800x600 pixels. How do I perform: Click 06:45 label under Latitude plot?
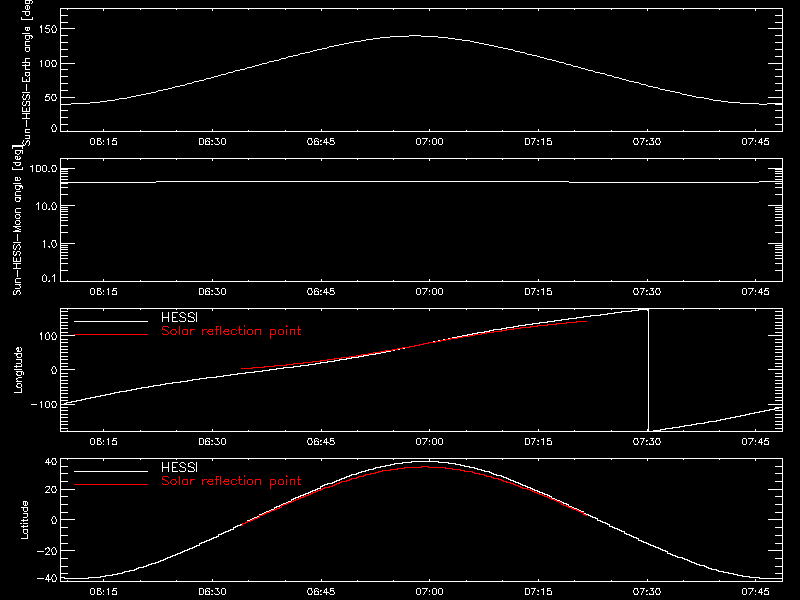[321, 592]
